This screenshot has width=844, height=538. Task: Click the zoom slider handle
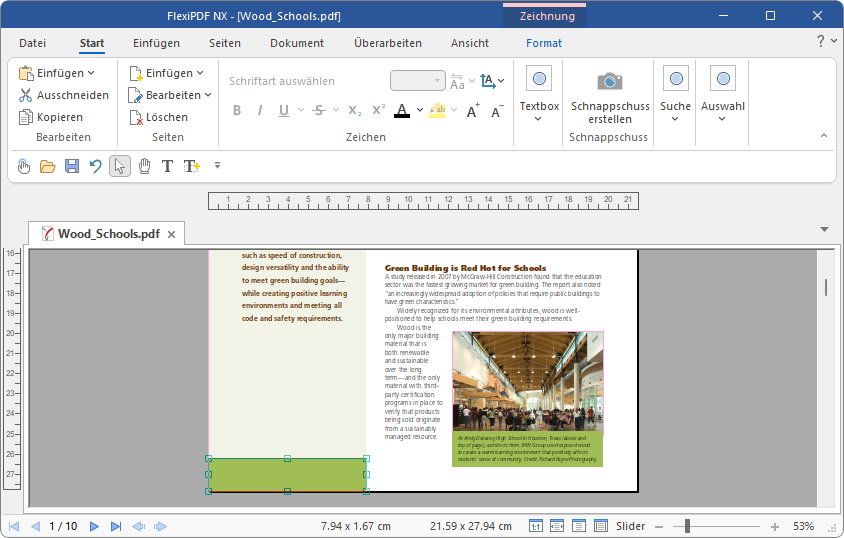coord(685,526)
